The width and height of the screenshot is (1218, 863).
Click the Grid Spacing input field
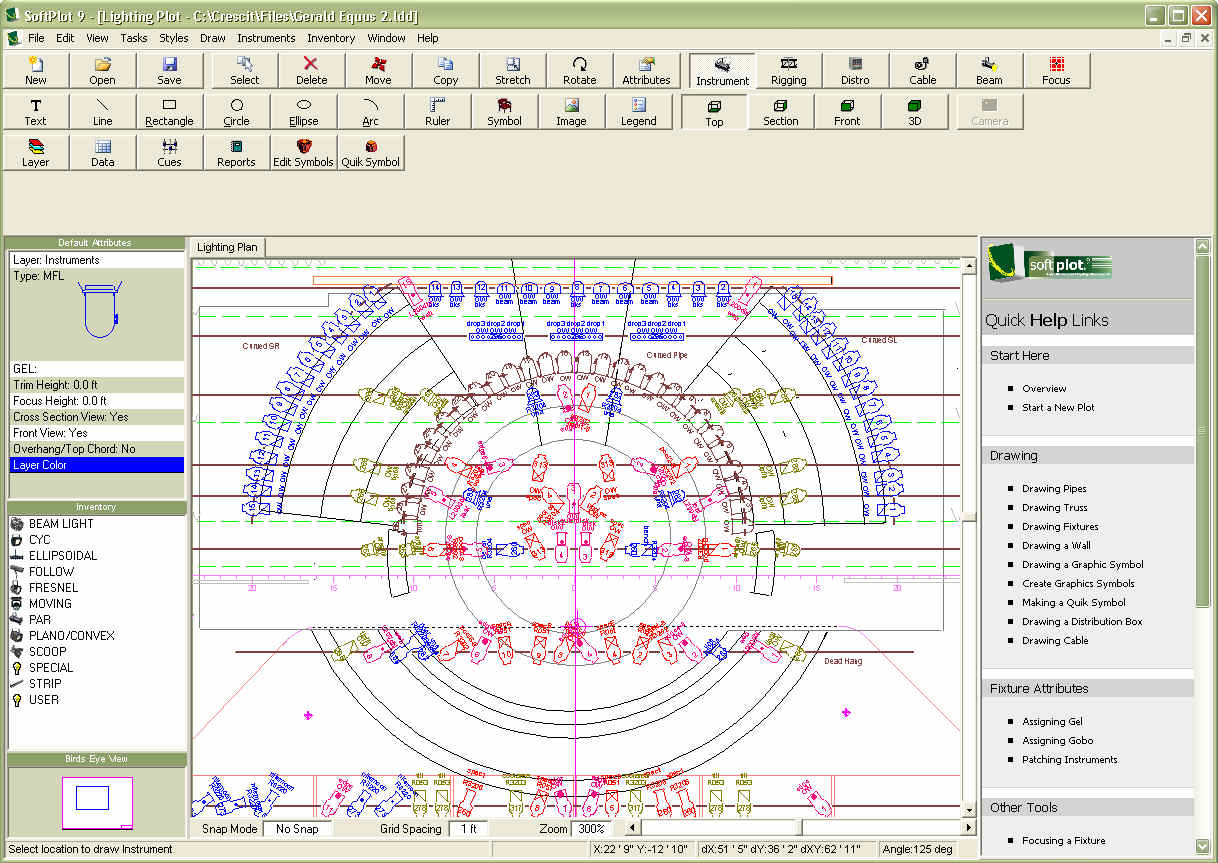[x=468, y=829]
